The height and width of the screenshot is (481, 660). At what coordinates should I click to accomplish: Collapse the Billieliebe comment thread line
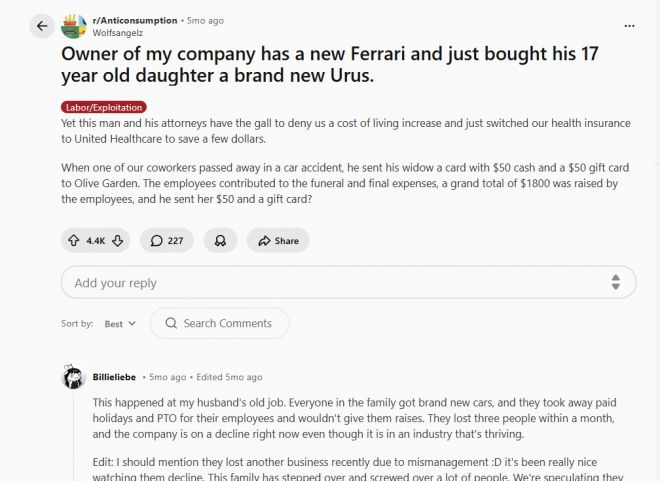click(73, 440)
